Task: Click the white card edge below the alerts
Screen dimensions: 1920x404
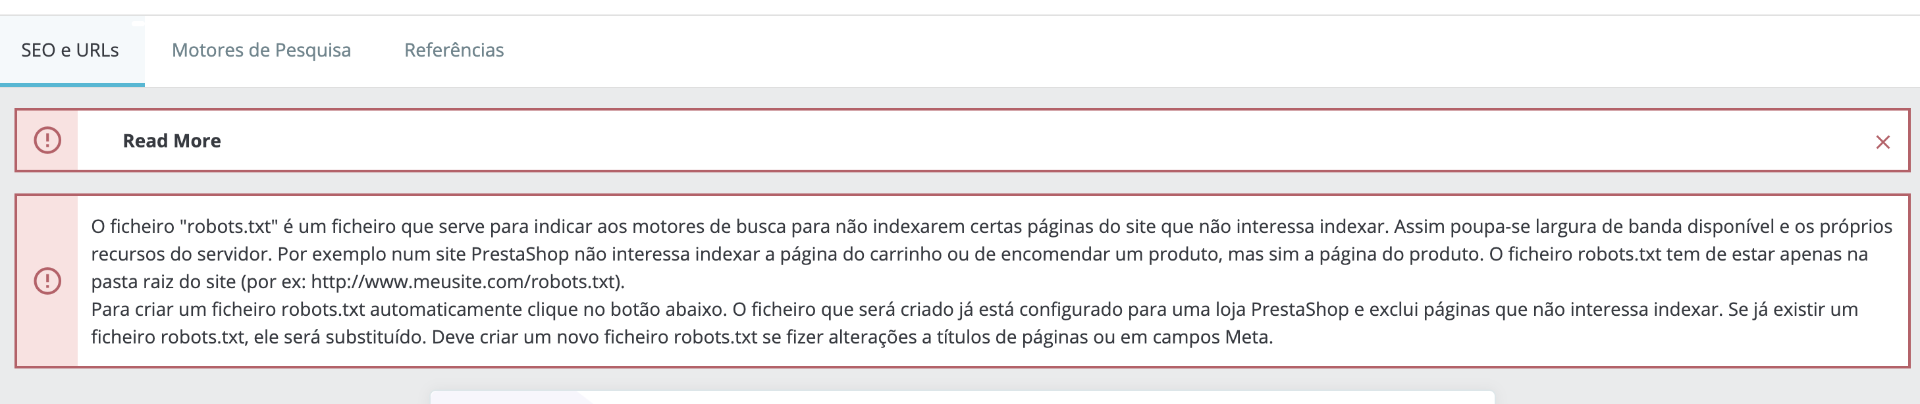Action: 962,397
